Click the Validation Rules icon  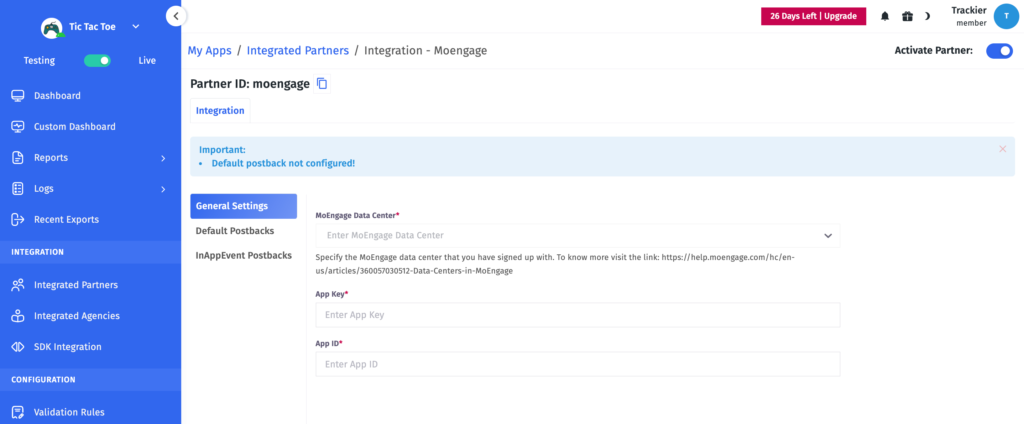(18, 412)
